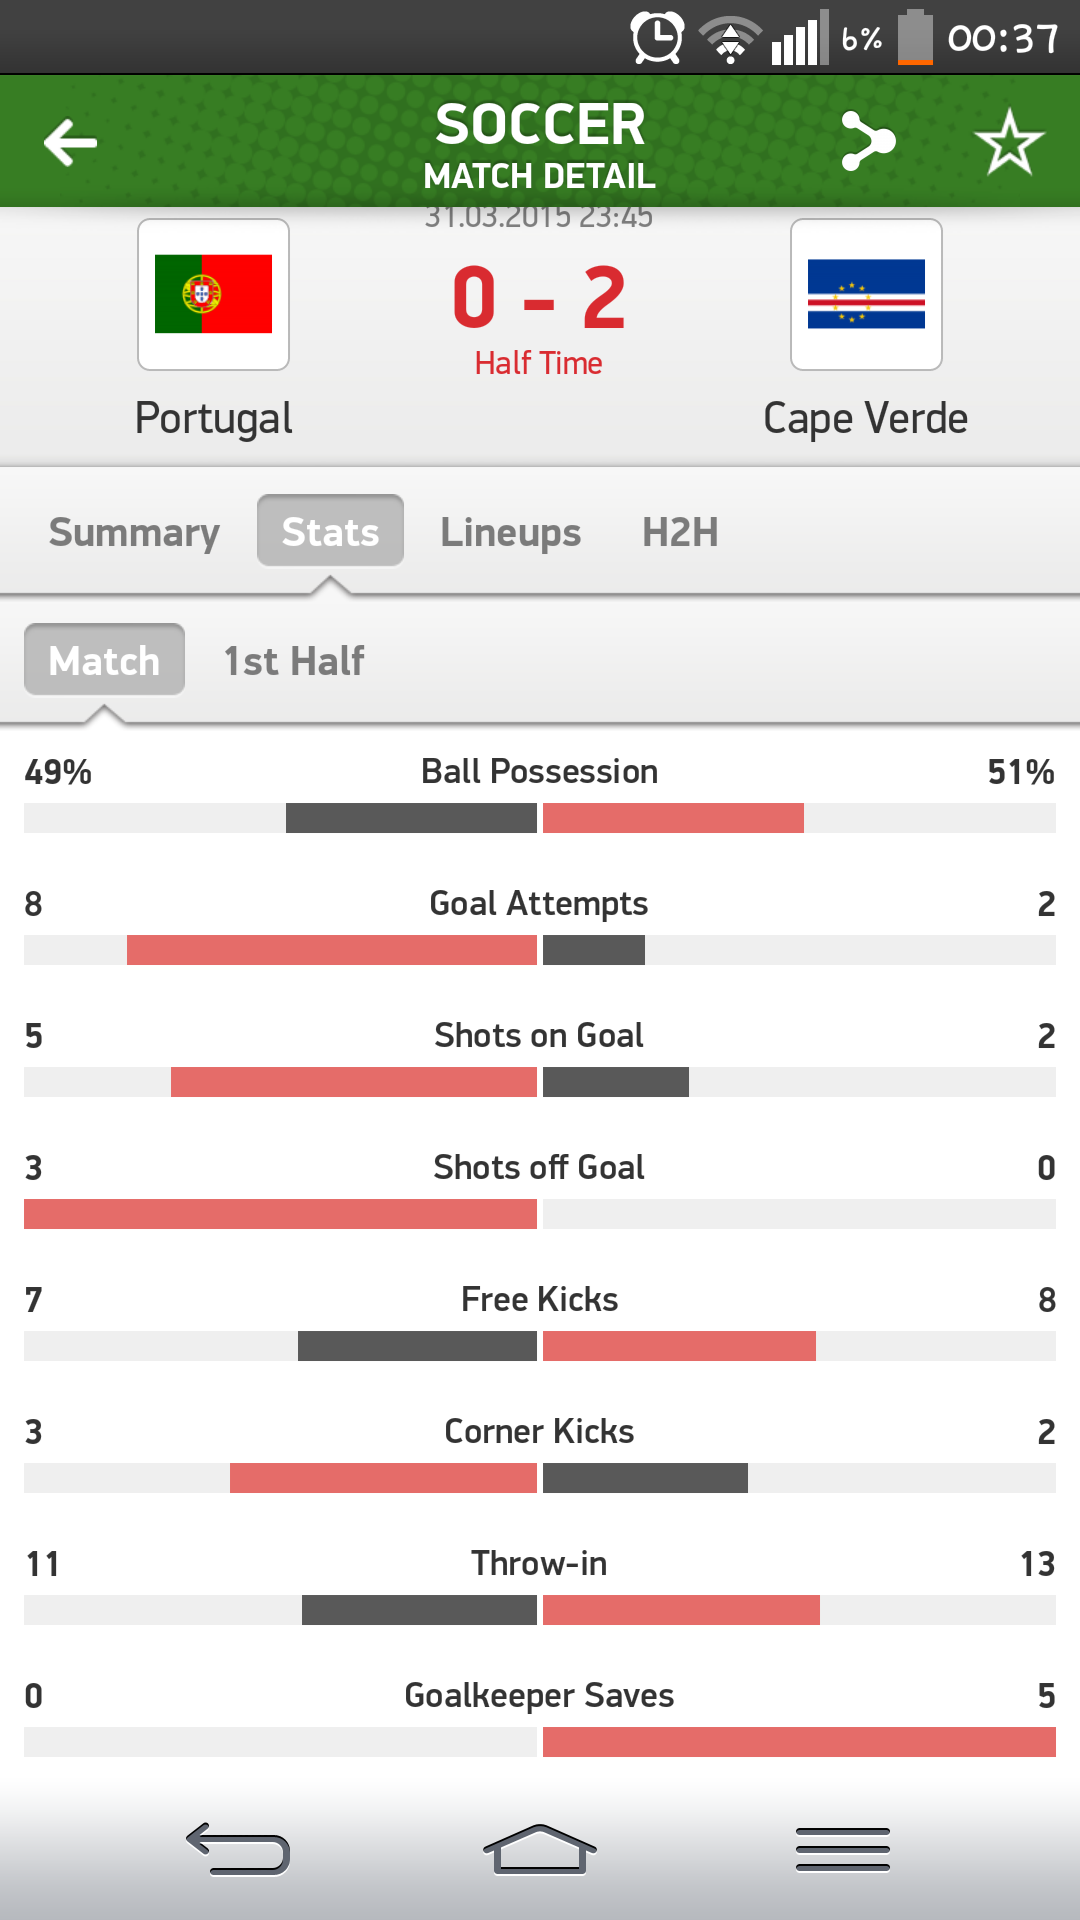Viewport: 1080px width, 1920px height.
Task: Open the H2H tab
Action: (x=680, y=532)
